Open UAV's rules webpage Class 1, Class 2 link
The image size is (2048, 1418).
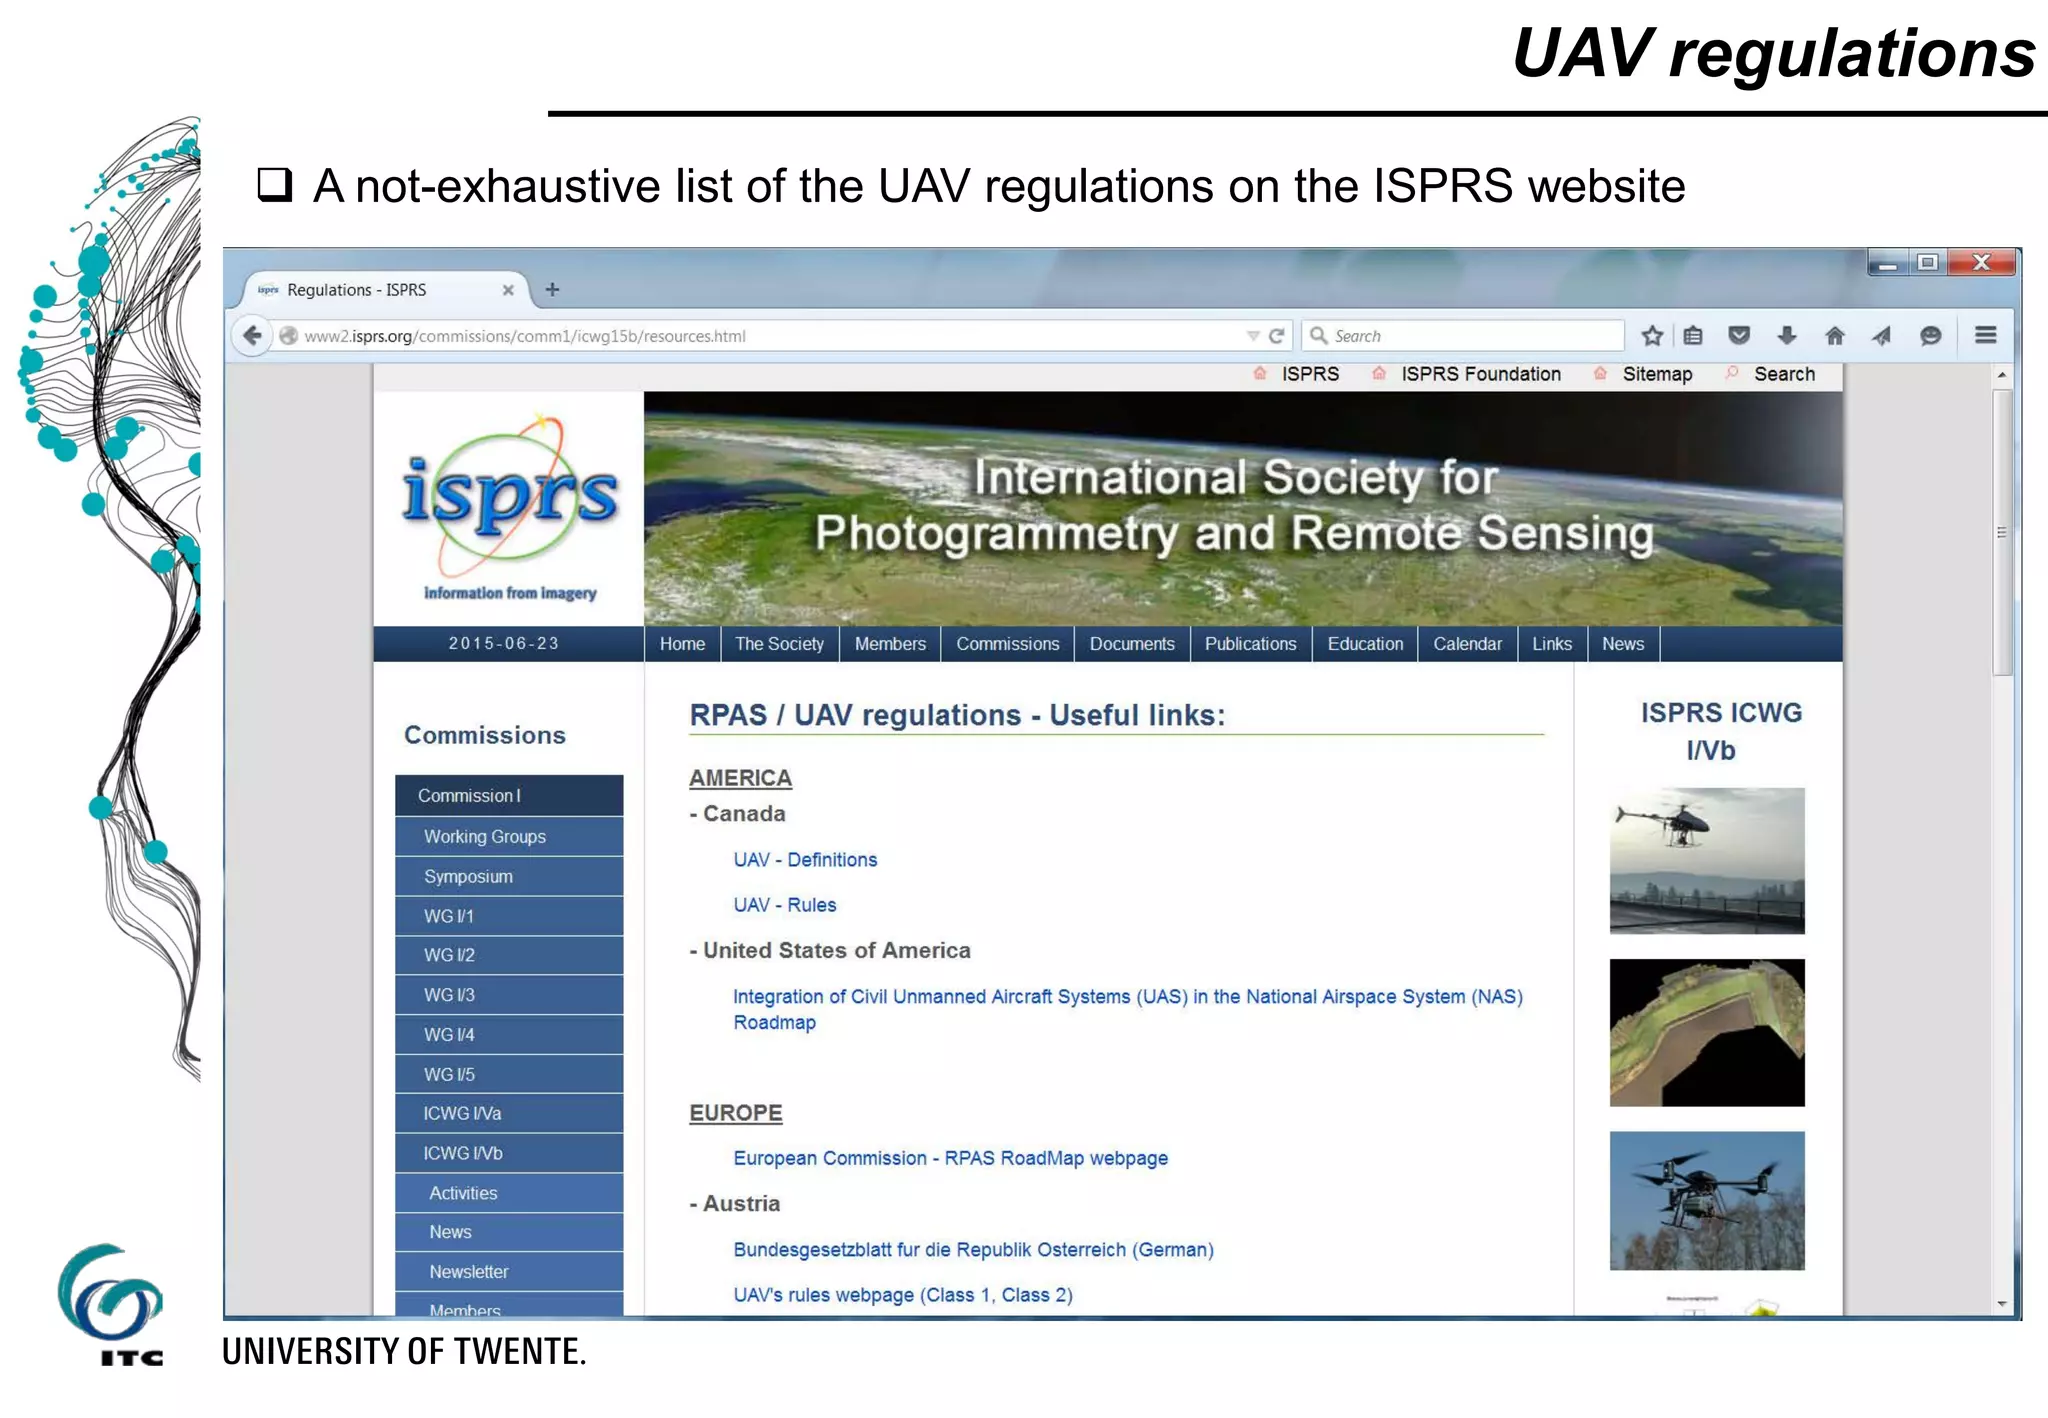(x=903, y=1295)
